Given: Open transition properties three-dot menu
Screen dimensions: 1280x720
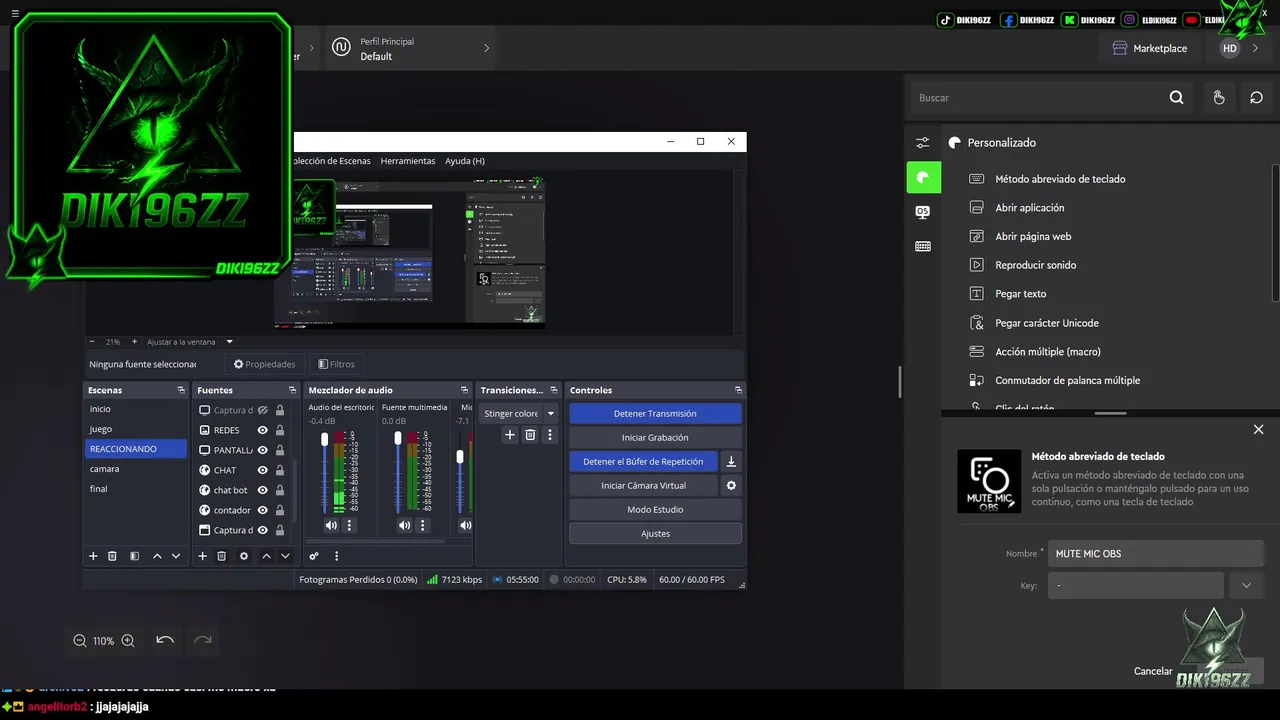Looking at the screenshot, I should pyautogui.click(x=549, y=435).
